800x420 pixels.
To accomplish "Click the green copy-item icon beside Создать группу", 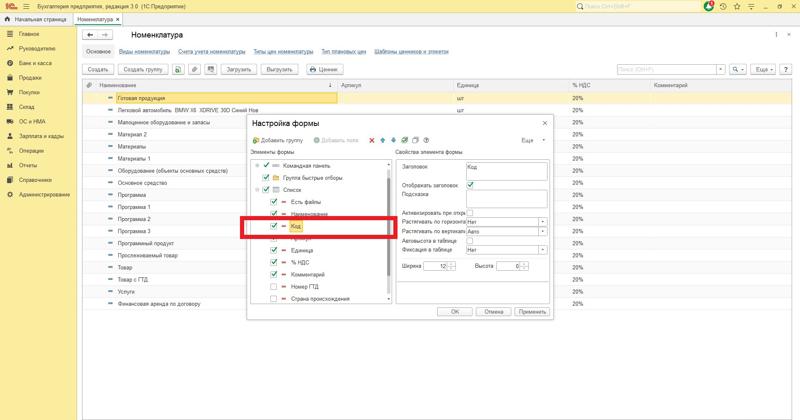I will pyautogui.click(x=178, y=69).
